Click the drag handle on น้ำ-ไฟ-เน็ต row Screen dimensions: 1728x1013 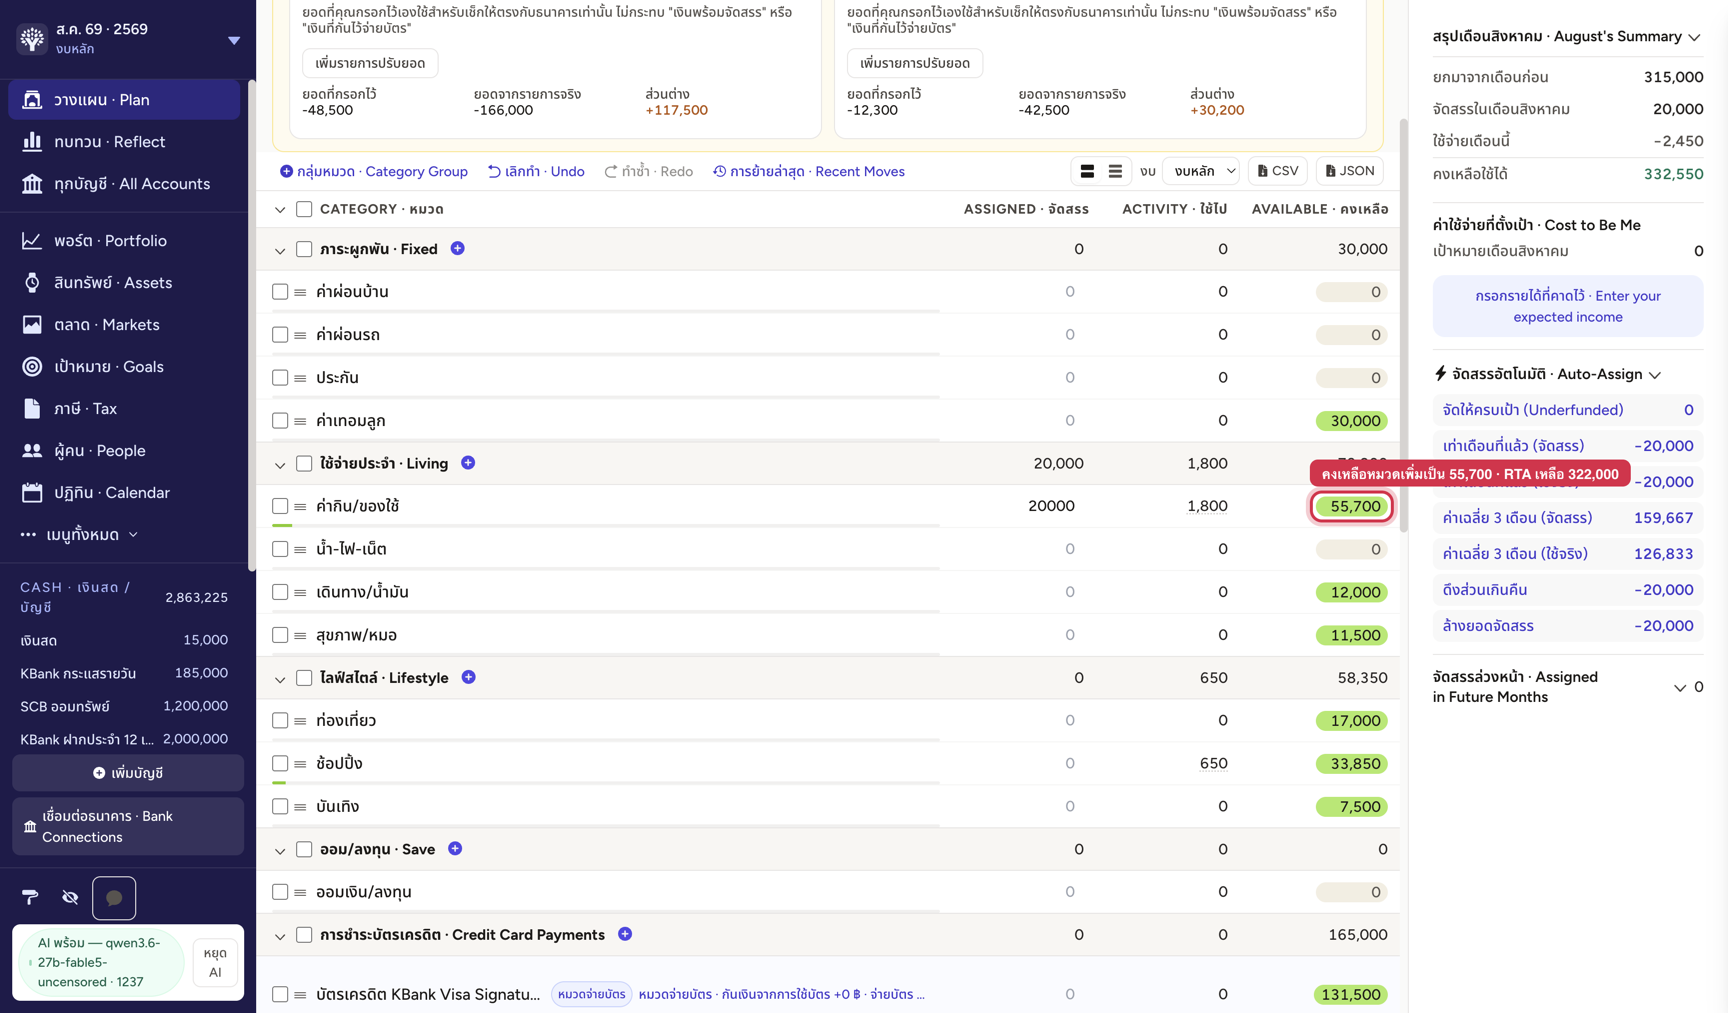tap(300, 549)
